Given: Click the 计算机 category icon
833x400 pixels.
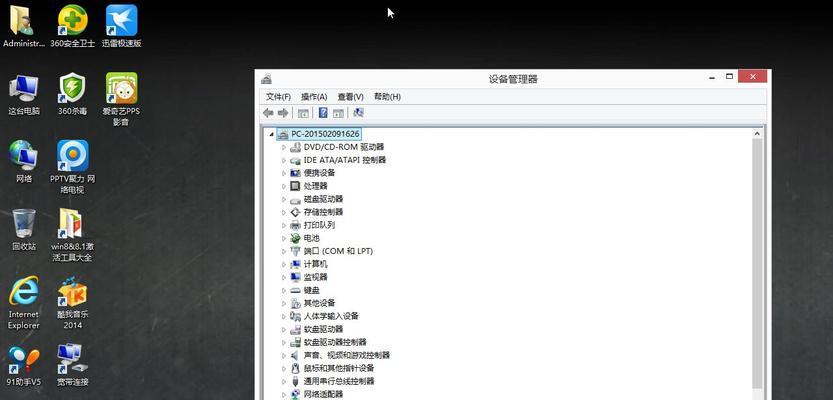Looking at the screenshot, I should 295,264.
